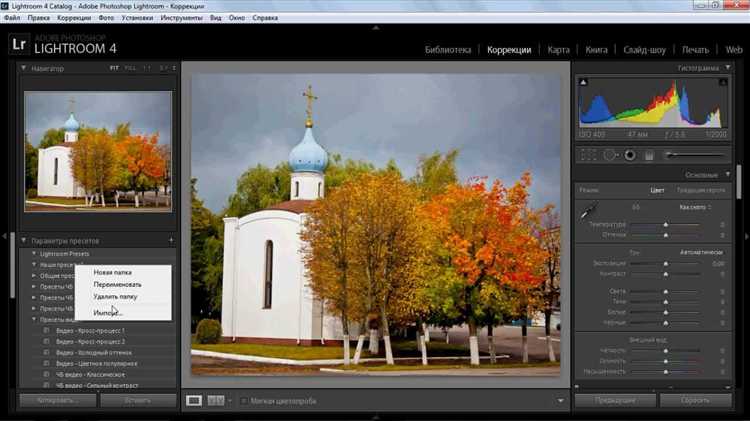Click the Сбросить button

point(695,400)
